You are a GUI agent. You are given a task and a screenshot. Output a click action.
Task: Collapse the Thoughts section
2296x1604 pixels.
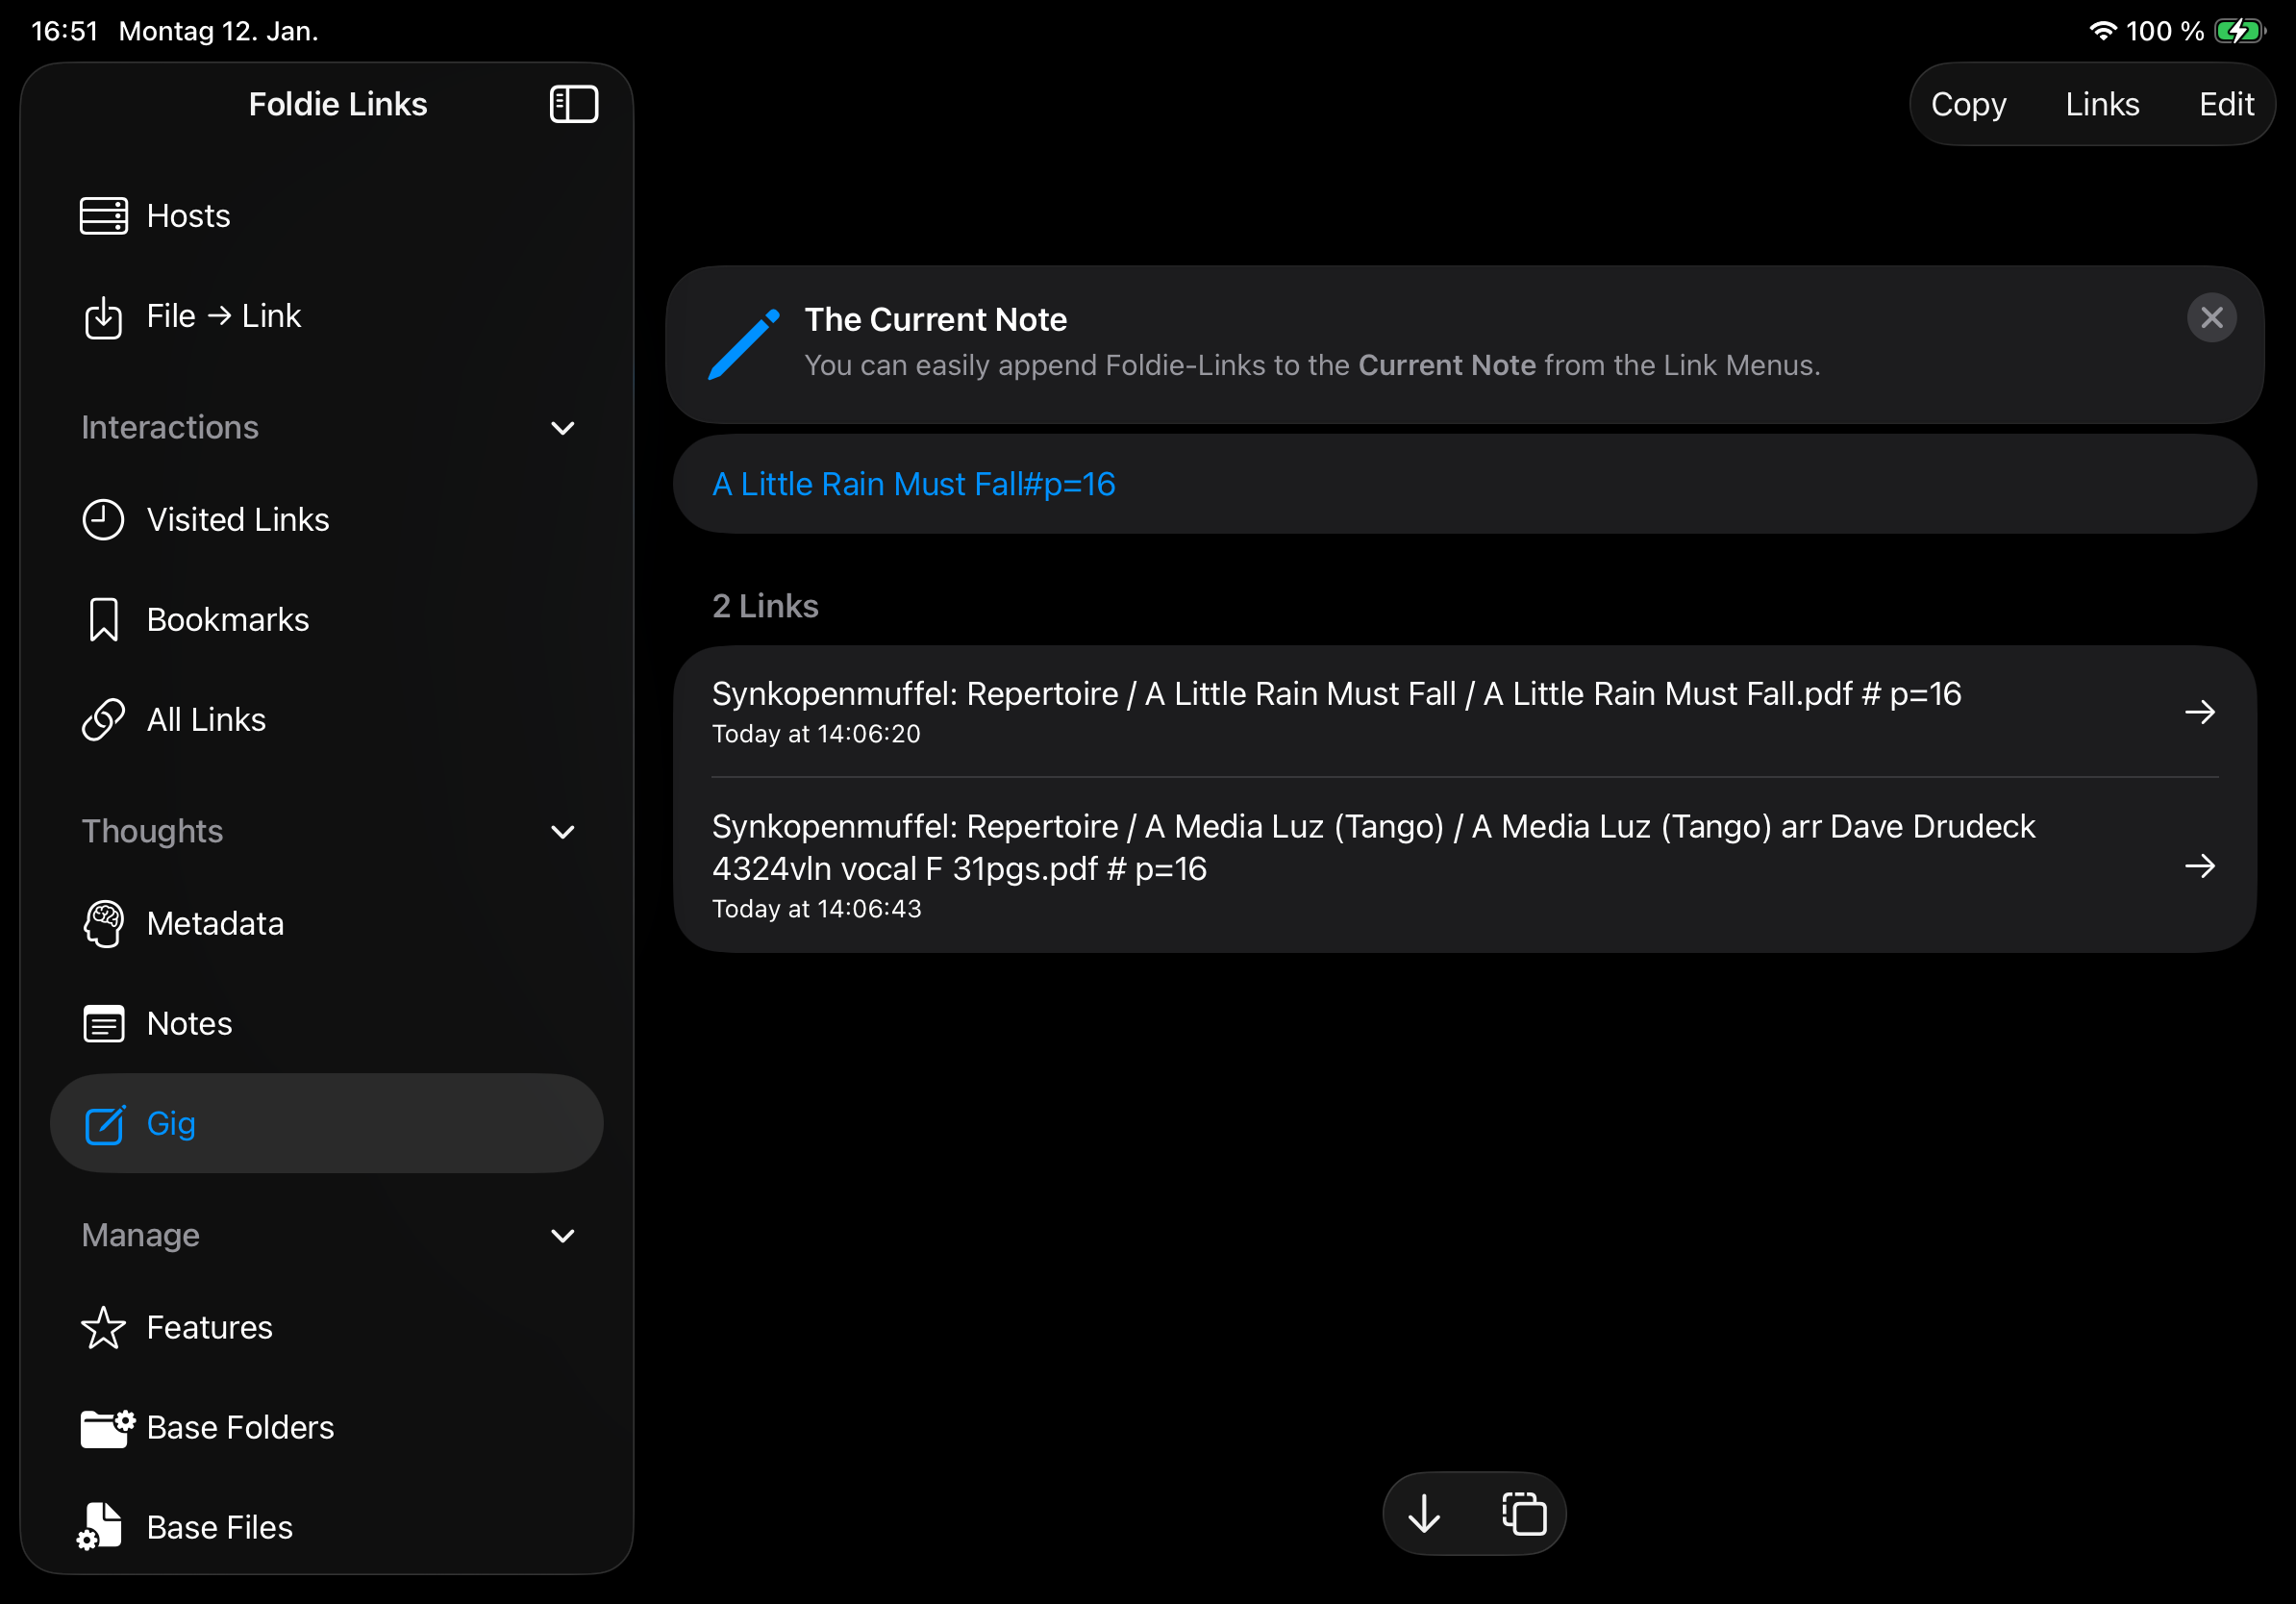(x=562, y=832)
